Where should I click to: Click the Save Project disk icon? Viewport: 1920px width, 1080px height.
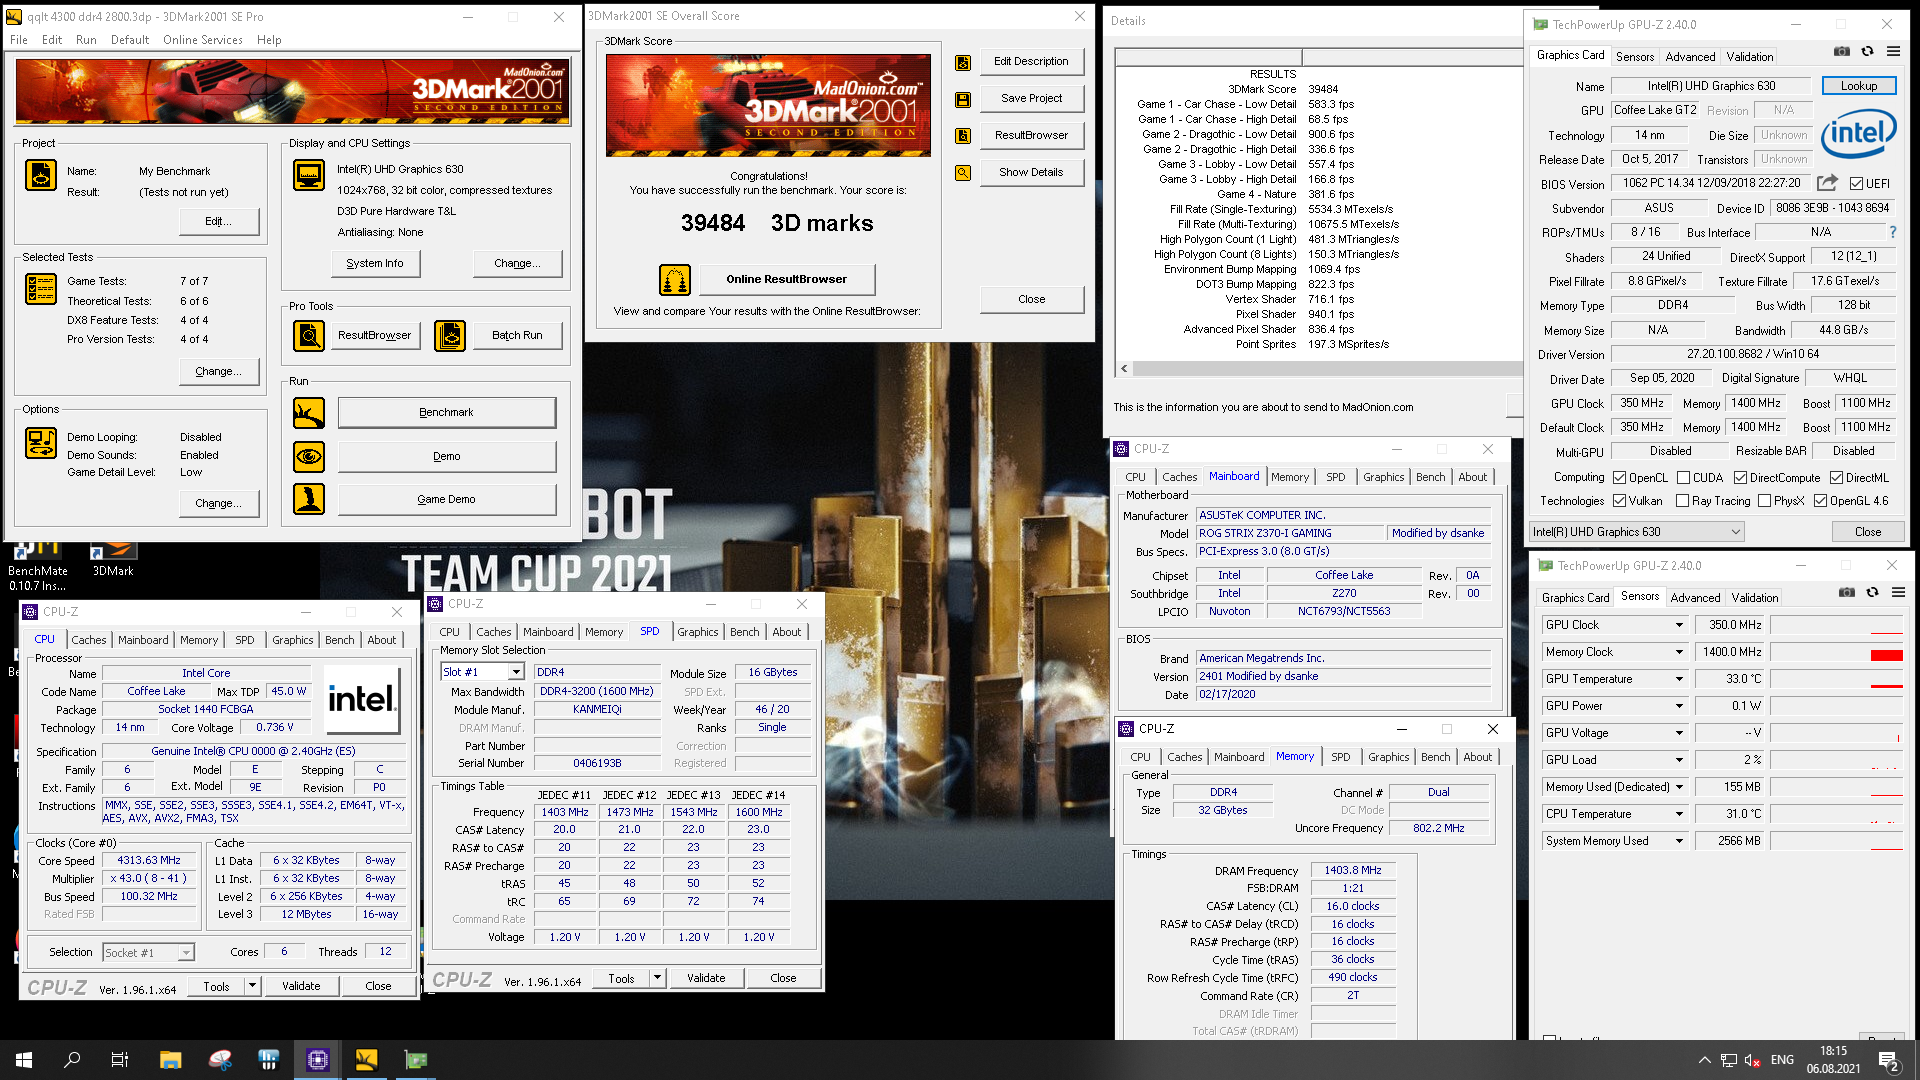(x=963, y=99)
